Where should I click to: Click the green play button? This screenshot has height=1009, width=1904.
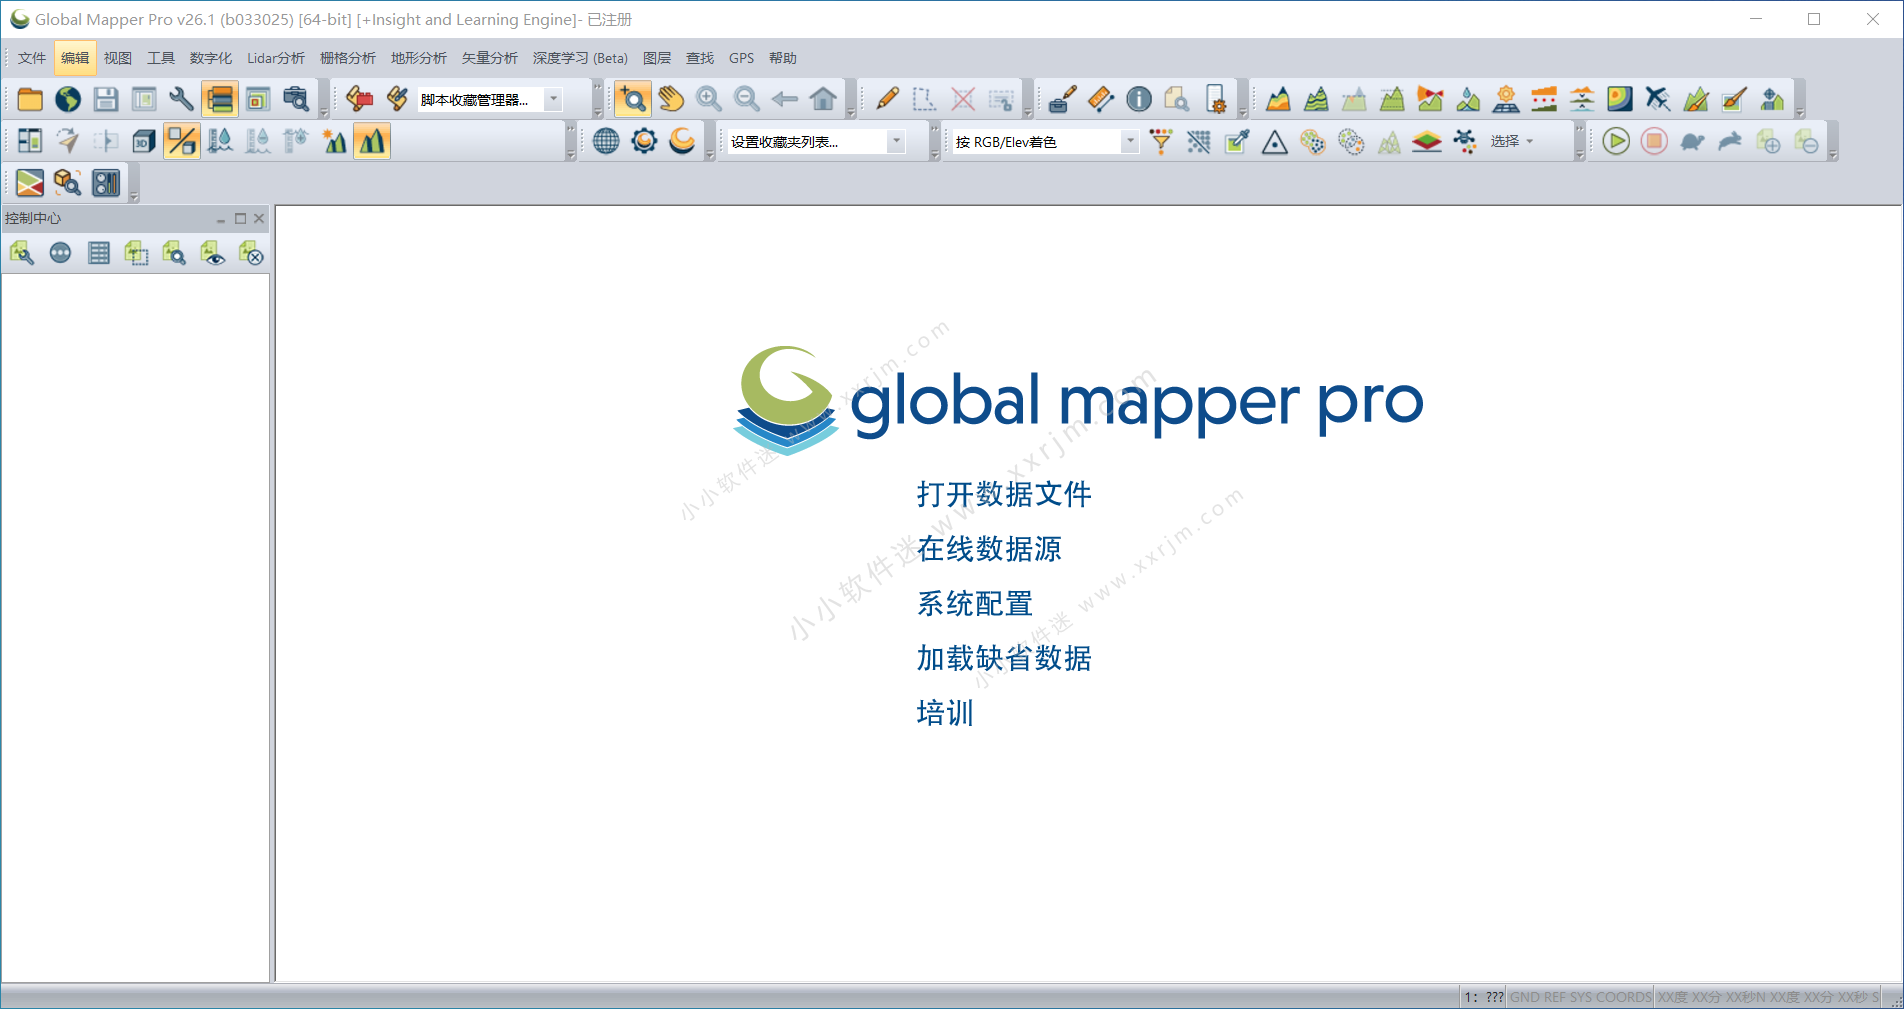[x=1616, y=141]
